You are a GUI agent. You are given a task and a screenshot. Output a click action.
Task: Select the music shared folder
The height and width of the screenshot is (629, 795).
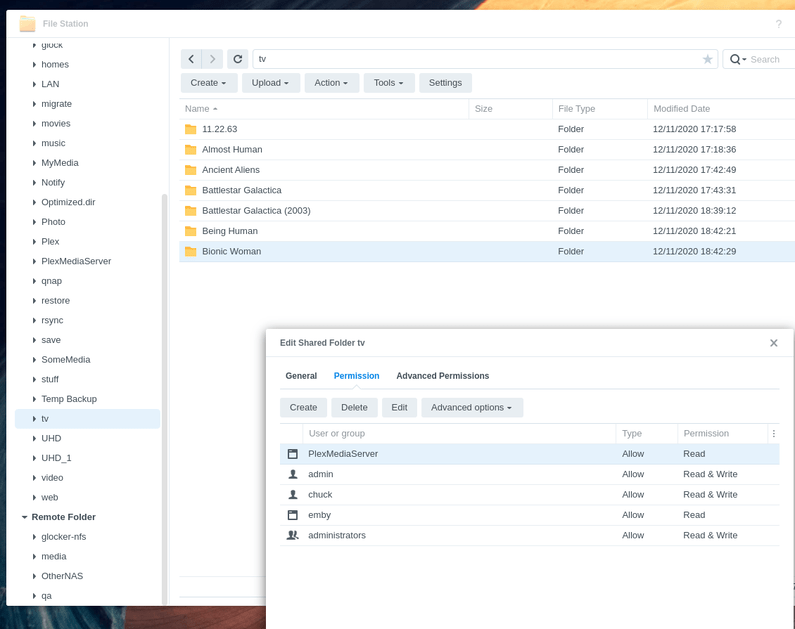pyautogui.click(x=53, y=143)
